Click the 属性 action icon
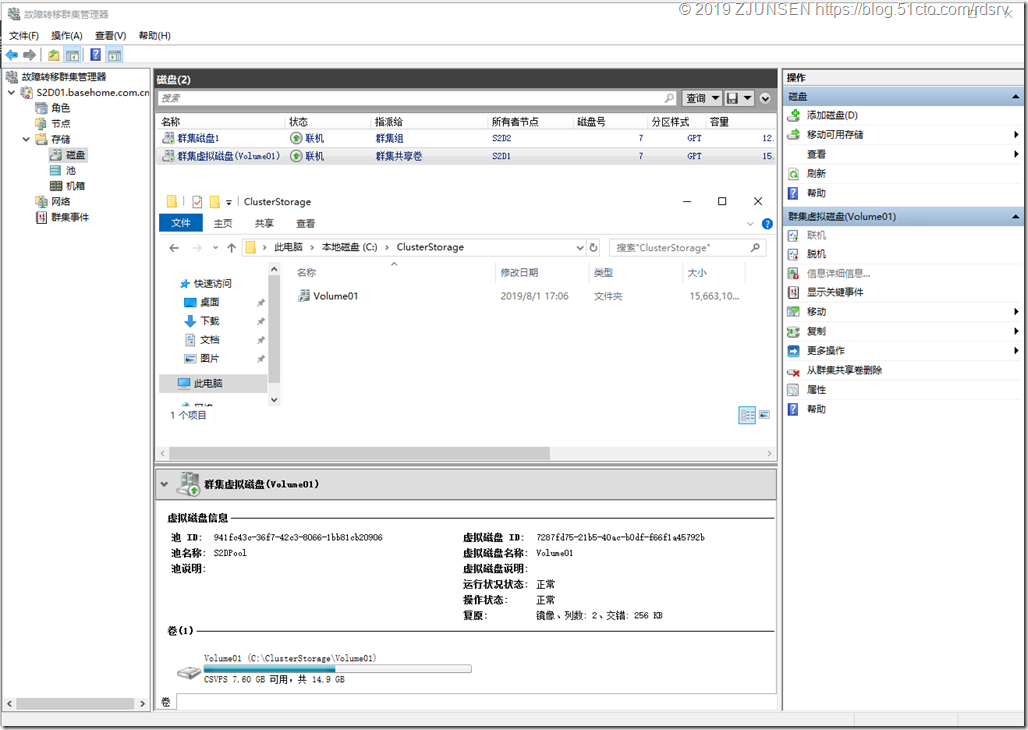The image size is (1028, 730). click(x=793, y=390)
